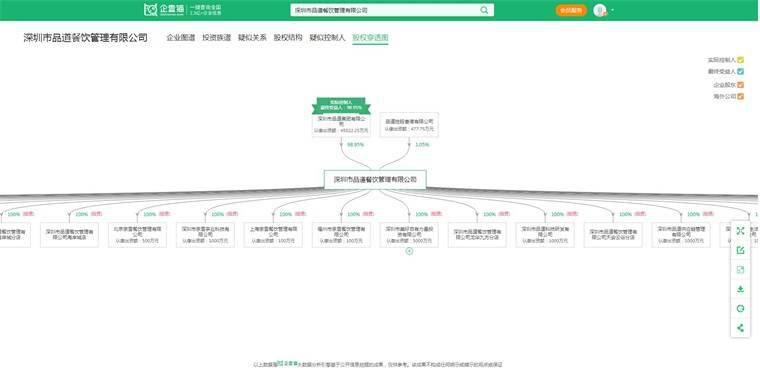The image size is (760, 374).
Task: Switch to the 股权结构 tab
Action: (x=288, y=37)
